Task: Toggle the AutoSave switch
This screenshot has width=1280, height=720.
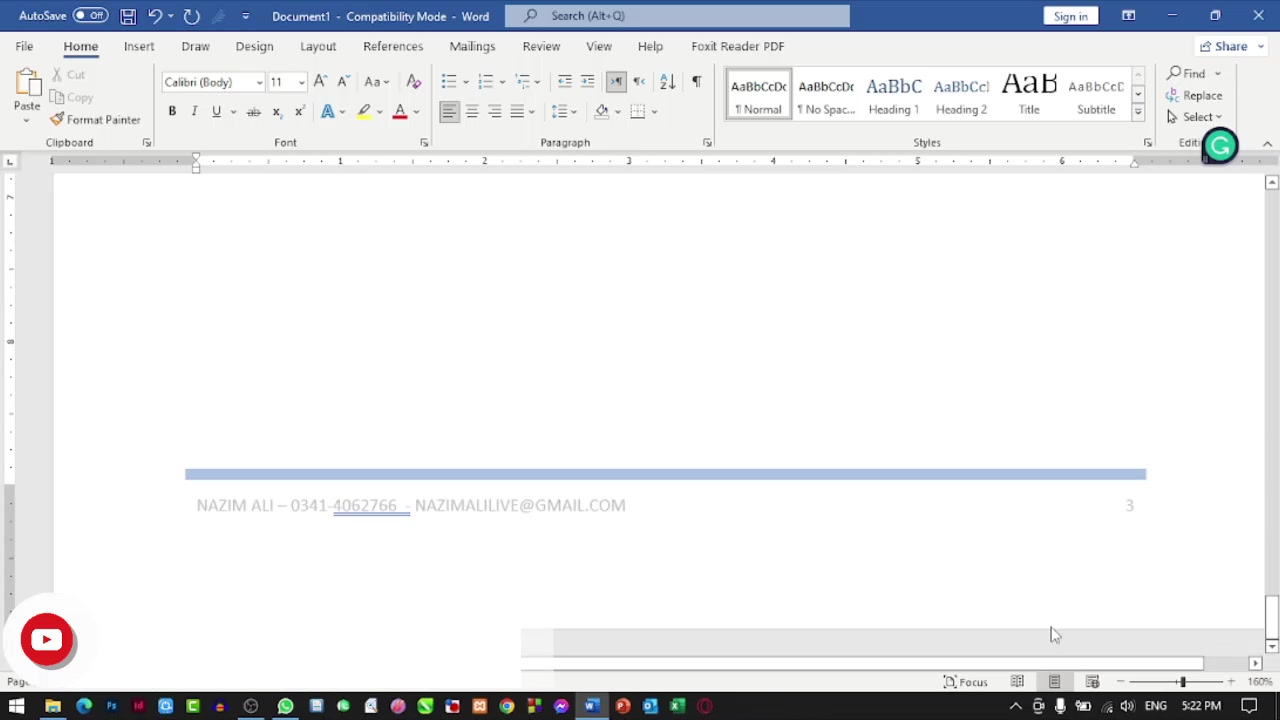Action: coord(90,15)
